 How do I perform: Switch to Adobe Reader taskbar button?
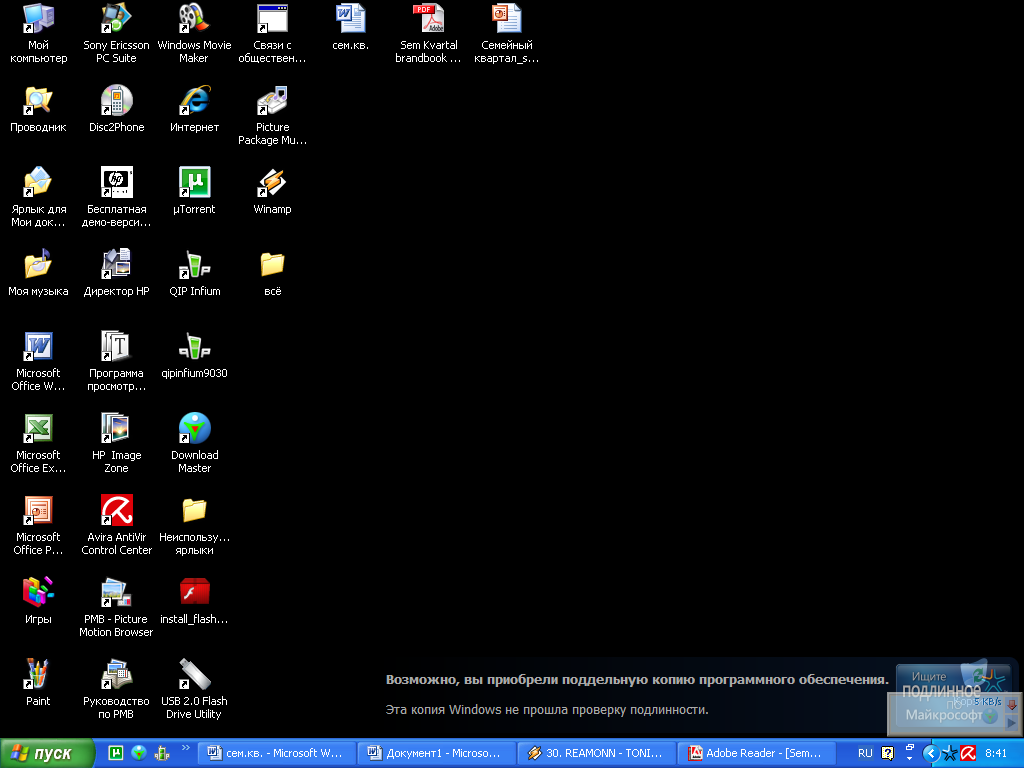[757, 753]
